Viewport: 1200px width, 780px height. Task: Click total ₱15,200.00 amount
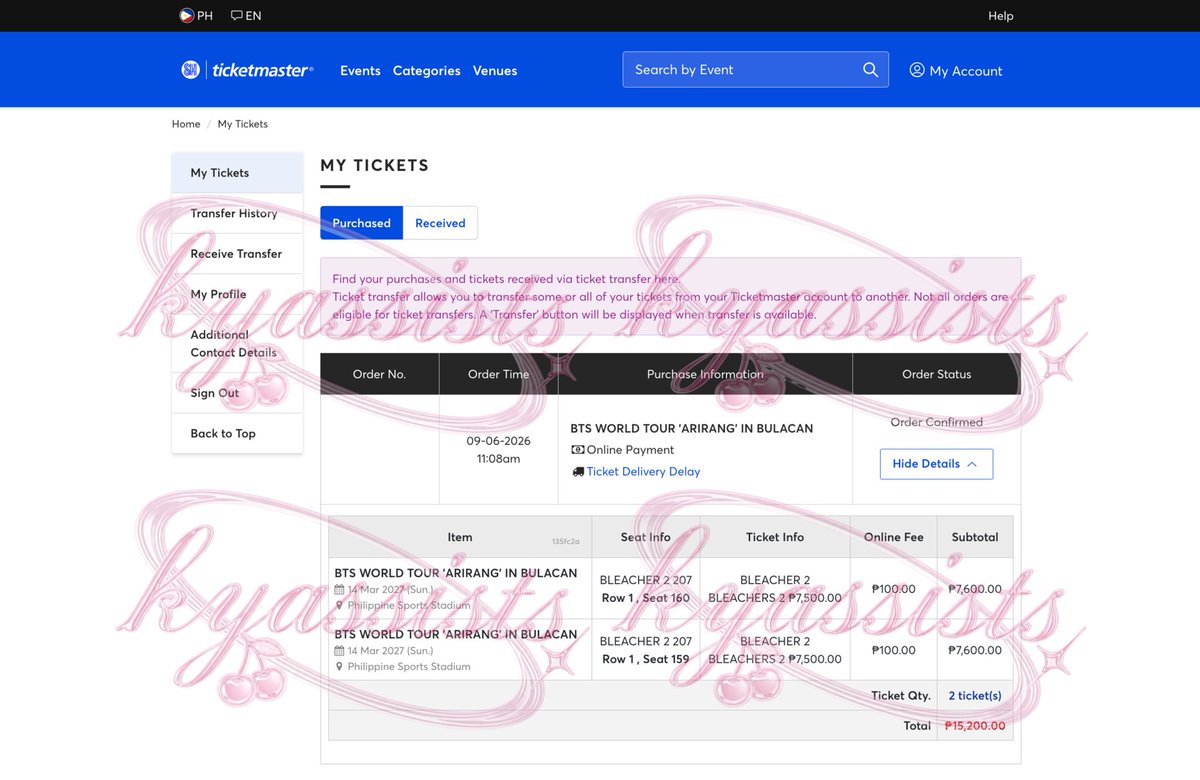(x=975, y=726)
